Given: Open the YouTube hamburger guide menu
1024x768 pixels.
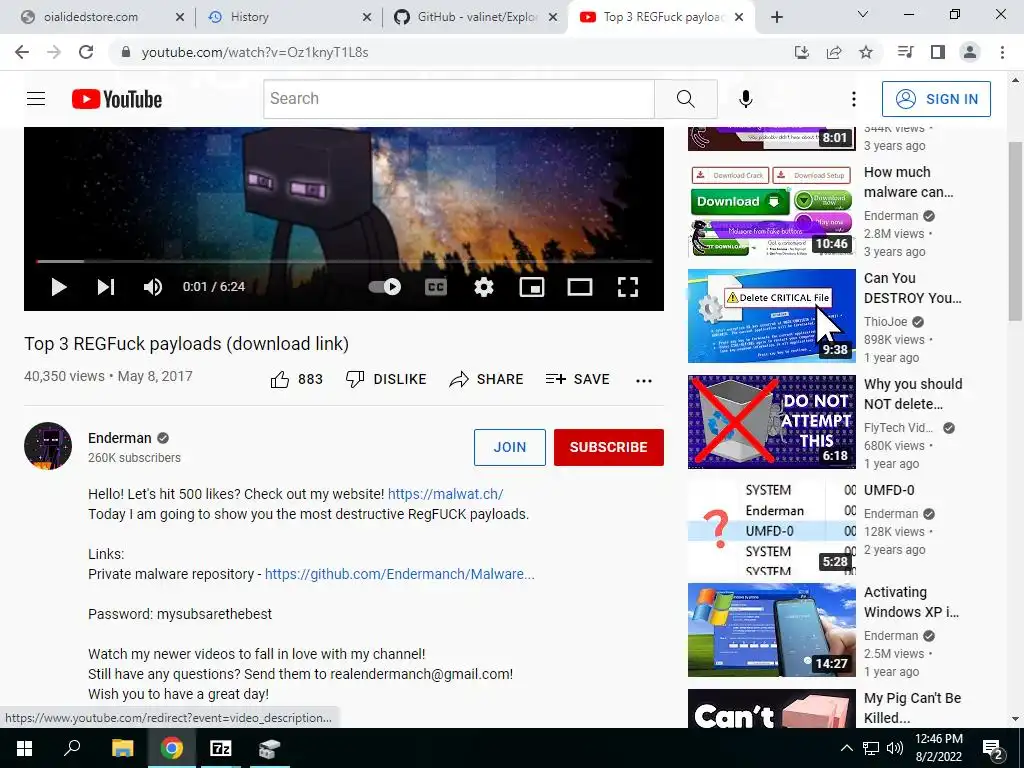Looking at the screenshot, I should 36,99.
